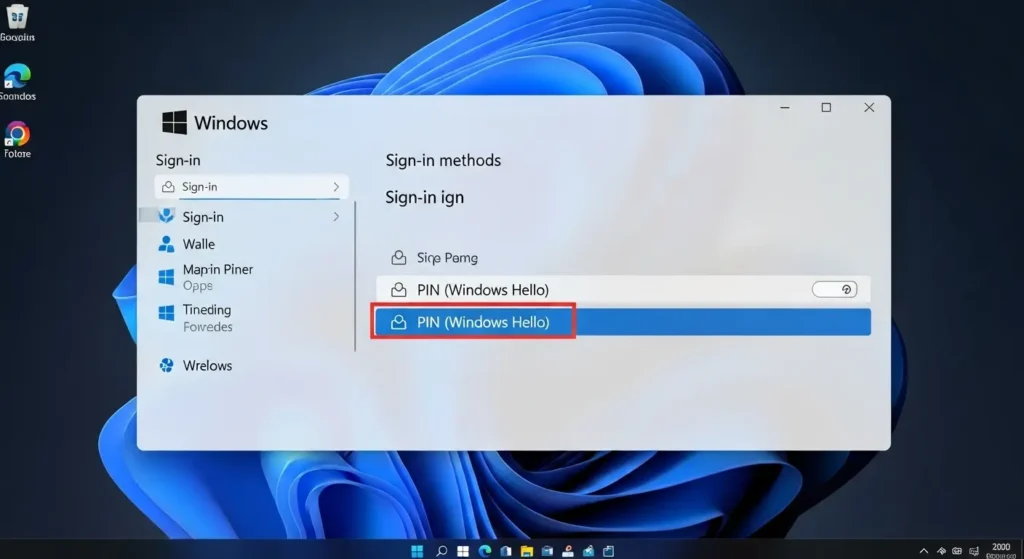Open the Microsoft Edge desktop shortcut
Screen dimensions: 1024x559
tap(17, 81)
